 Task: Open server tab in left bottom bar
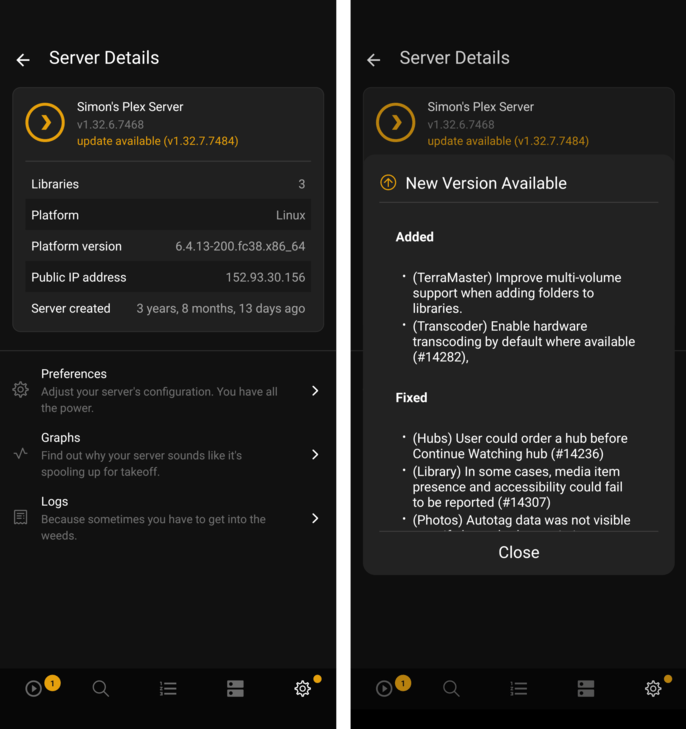tap(235, 689)
